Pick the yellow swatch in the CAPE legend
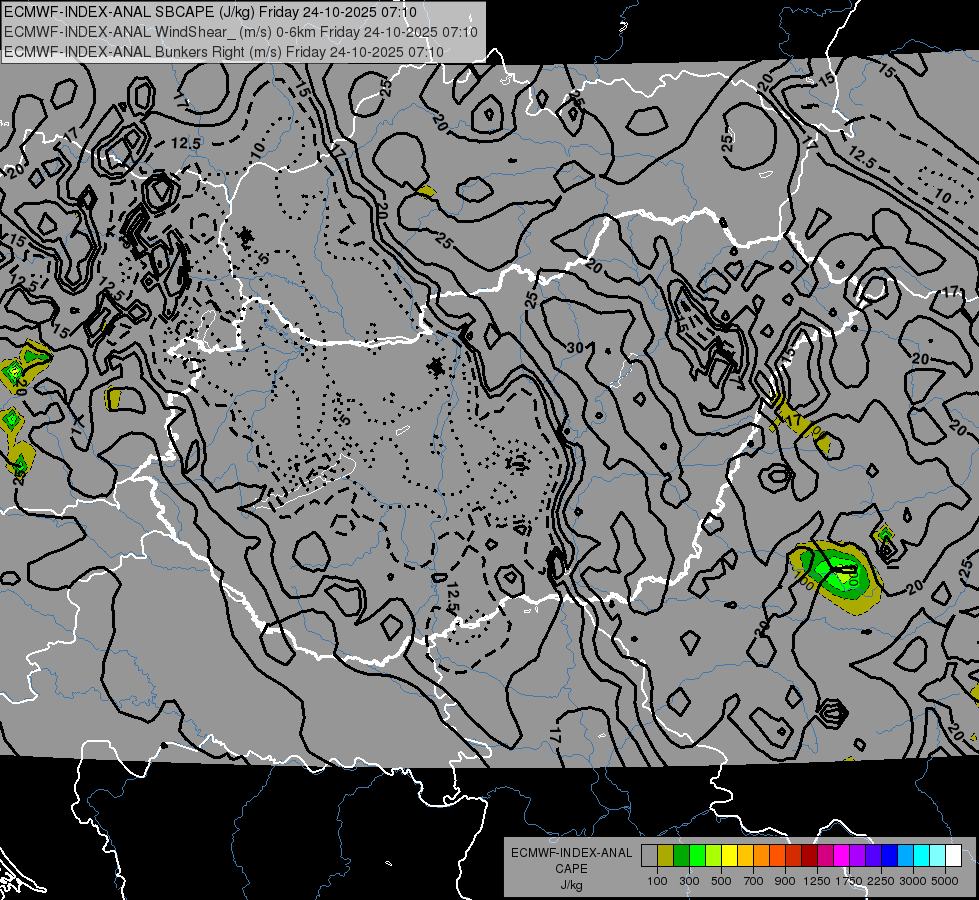This screenshot has width=979, height=900. [x=729, y=855]
